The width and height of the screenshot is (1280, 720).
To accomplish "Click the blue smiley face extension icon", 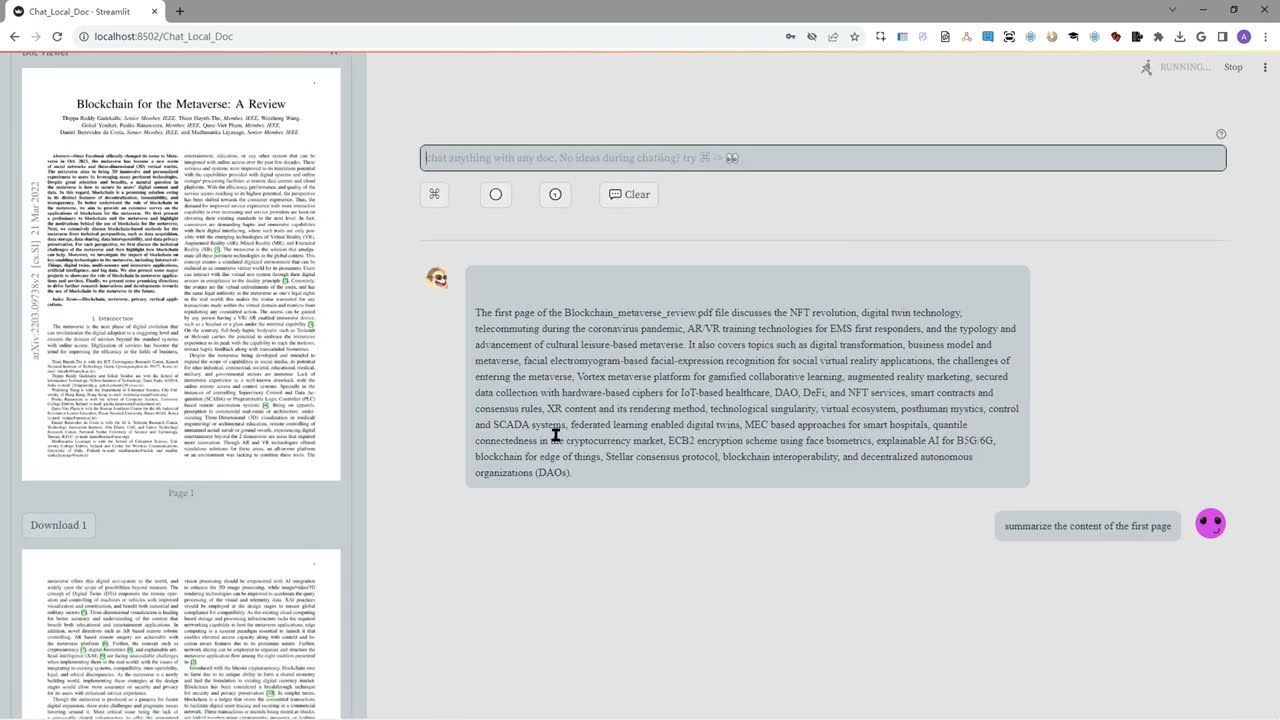I will [x=988, y=37].
